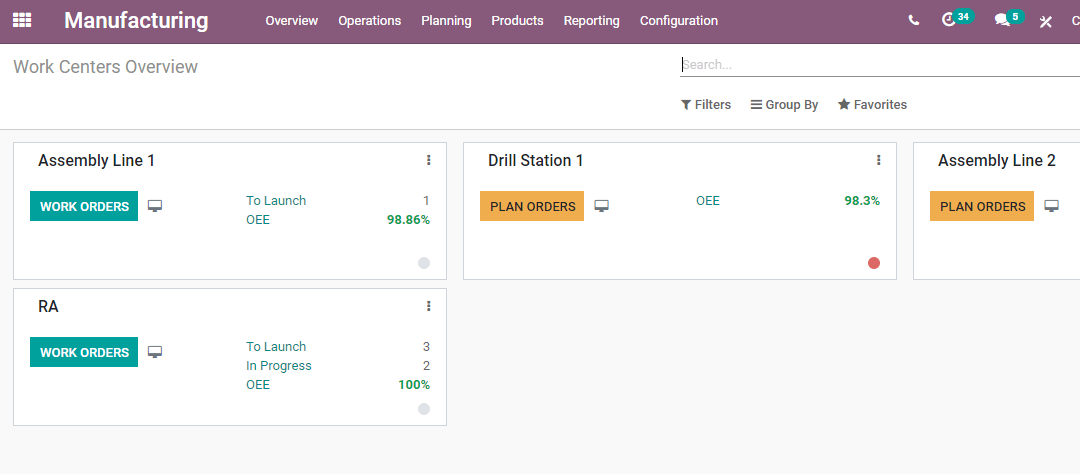Image resolution: width=1080 pixels, height=474 pixels.
Task: Open tablet view icon for Drill Station 1
Action: pyautogui.click(x=601, y=206)
